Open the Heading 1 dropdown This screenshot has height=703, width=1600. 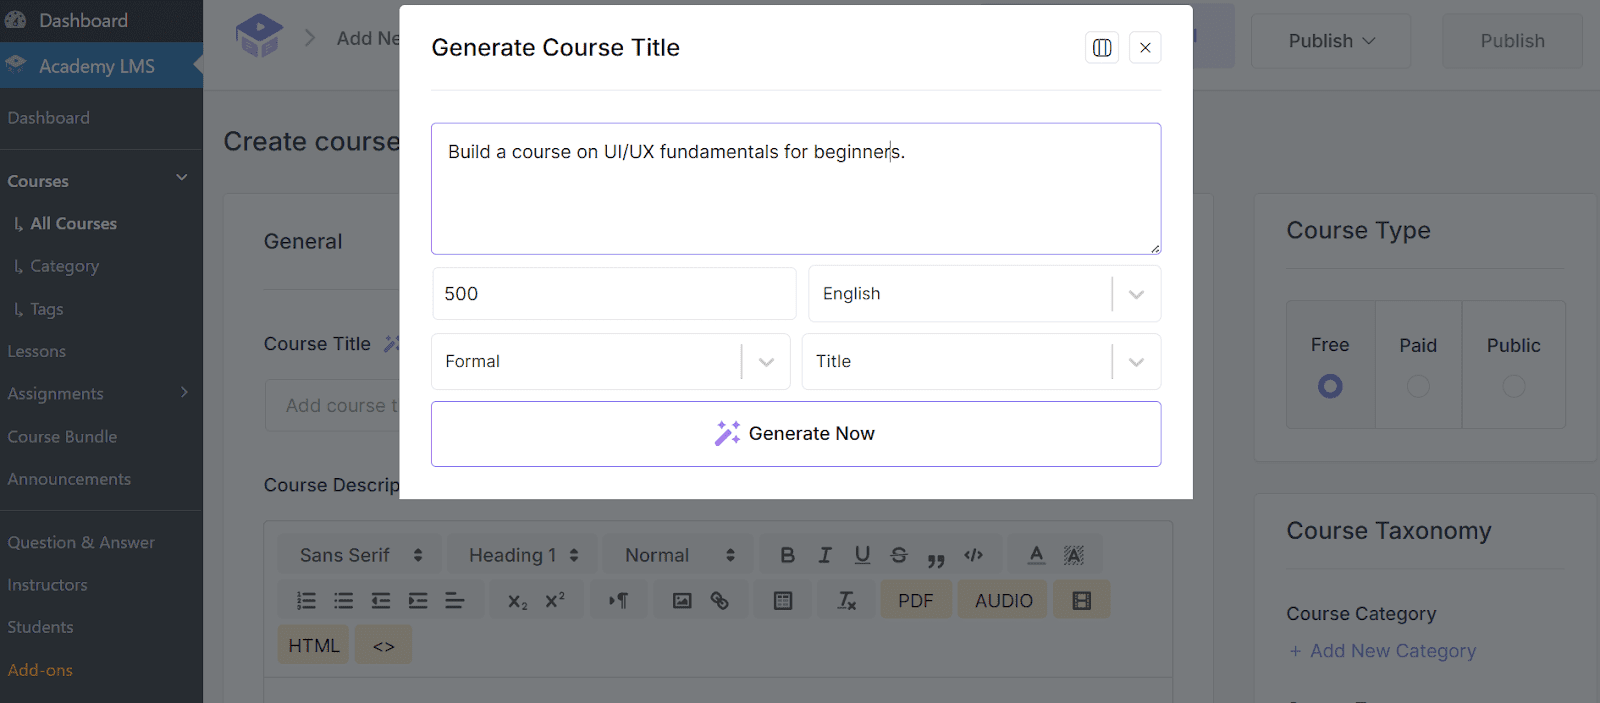click(x=523, y=555)
